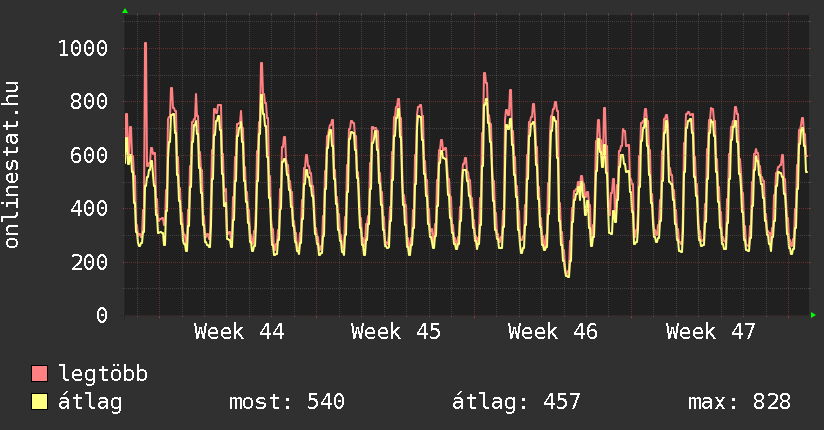
Task: Click the Week 44 axis label
Action: point(239,332)
